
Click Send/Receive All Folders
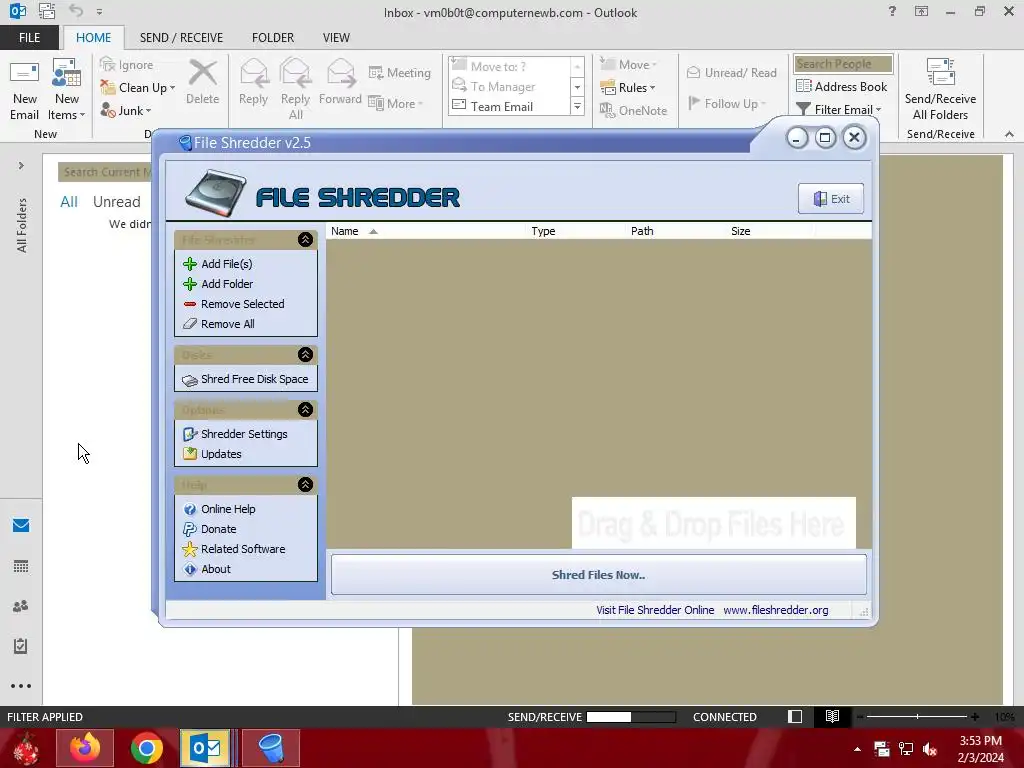point(940,90)
